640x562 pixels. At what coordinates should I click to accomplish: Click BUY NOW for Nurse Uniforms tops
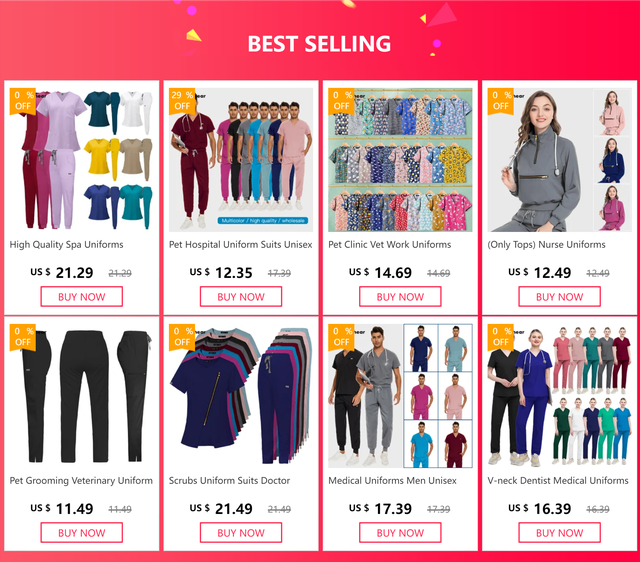pos(560,297)
